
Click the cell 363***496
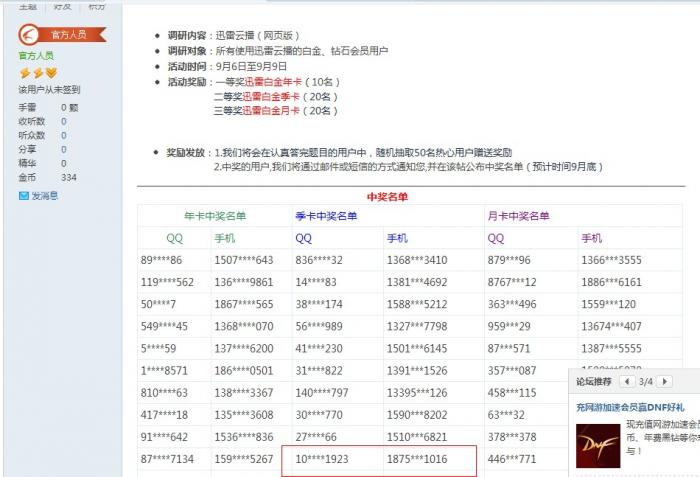coord(512,304)
